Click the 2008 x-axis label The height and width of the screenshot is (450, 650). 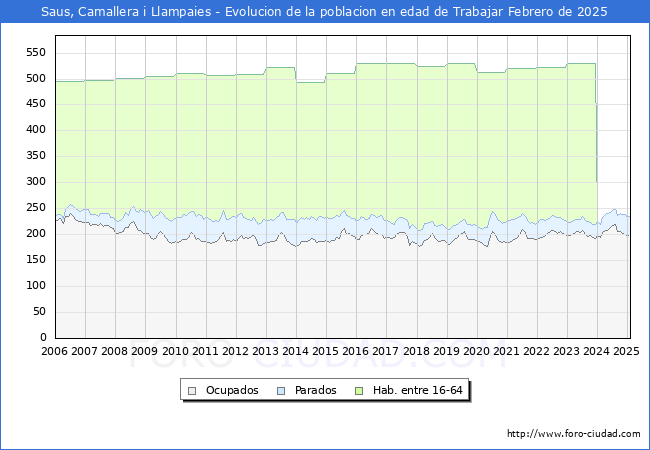coord(114,351)
